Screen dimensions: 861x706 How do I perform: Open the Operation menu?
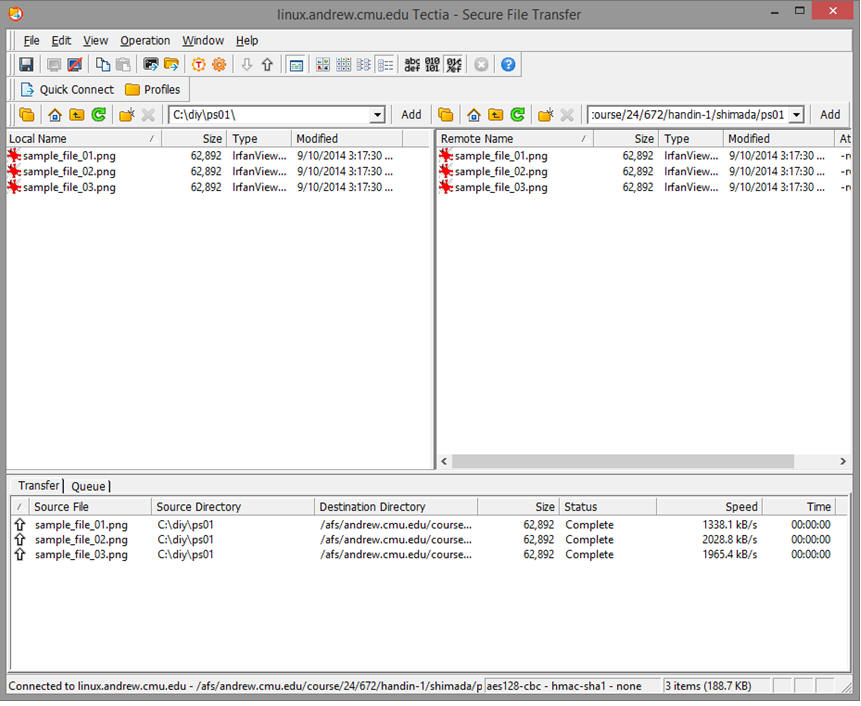[145, 41]
